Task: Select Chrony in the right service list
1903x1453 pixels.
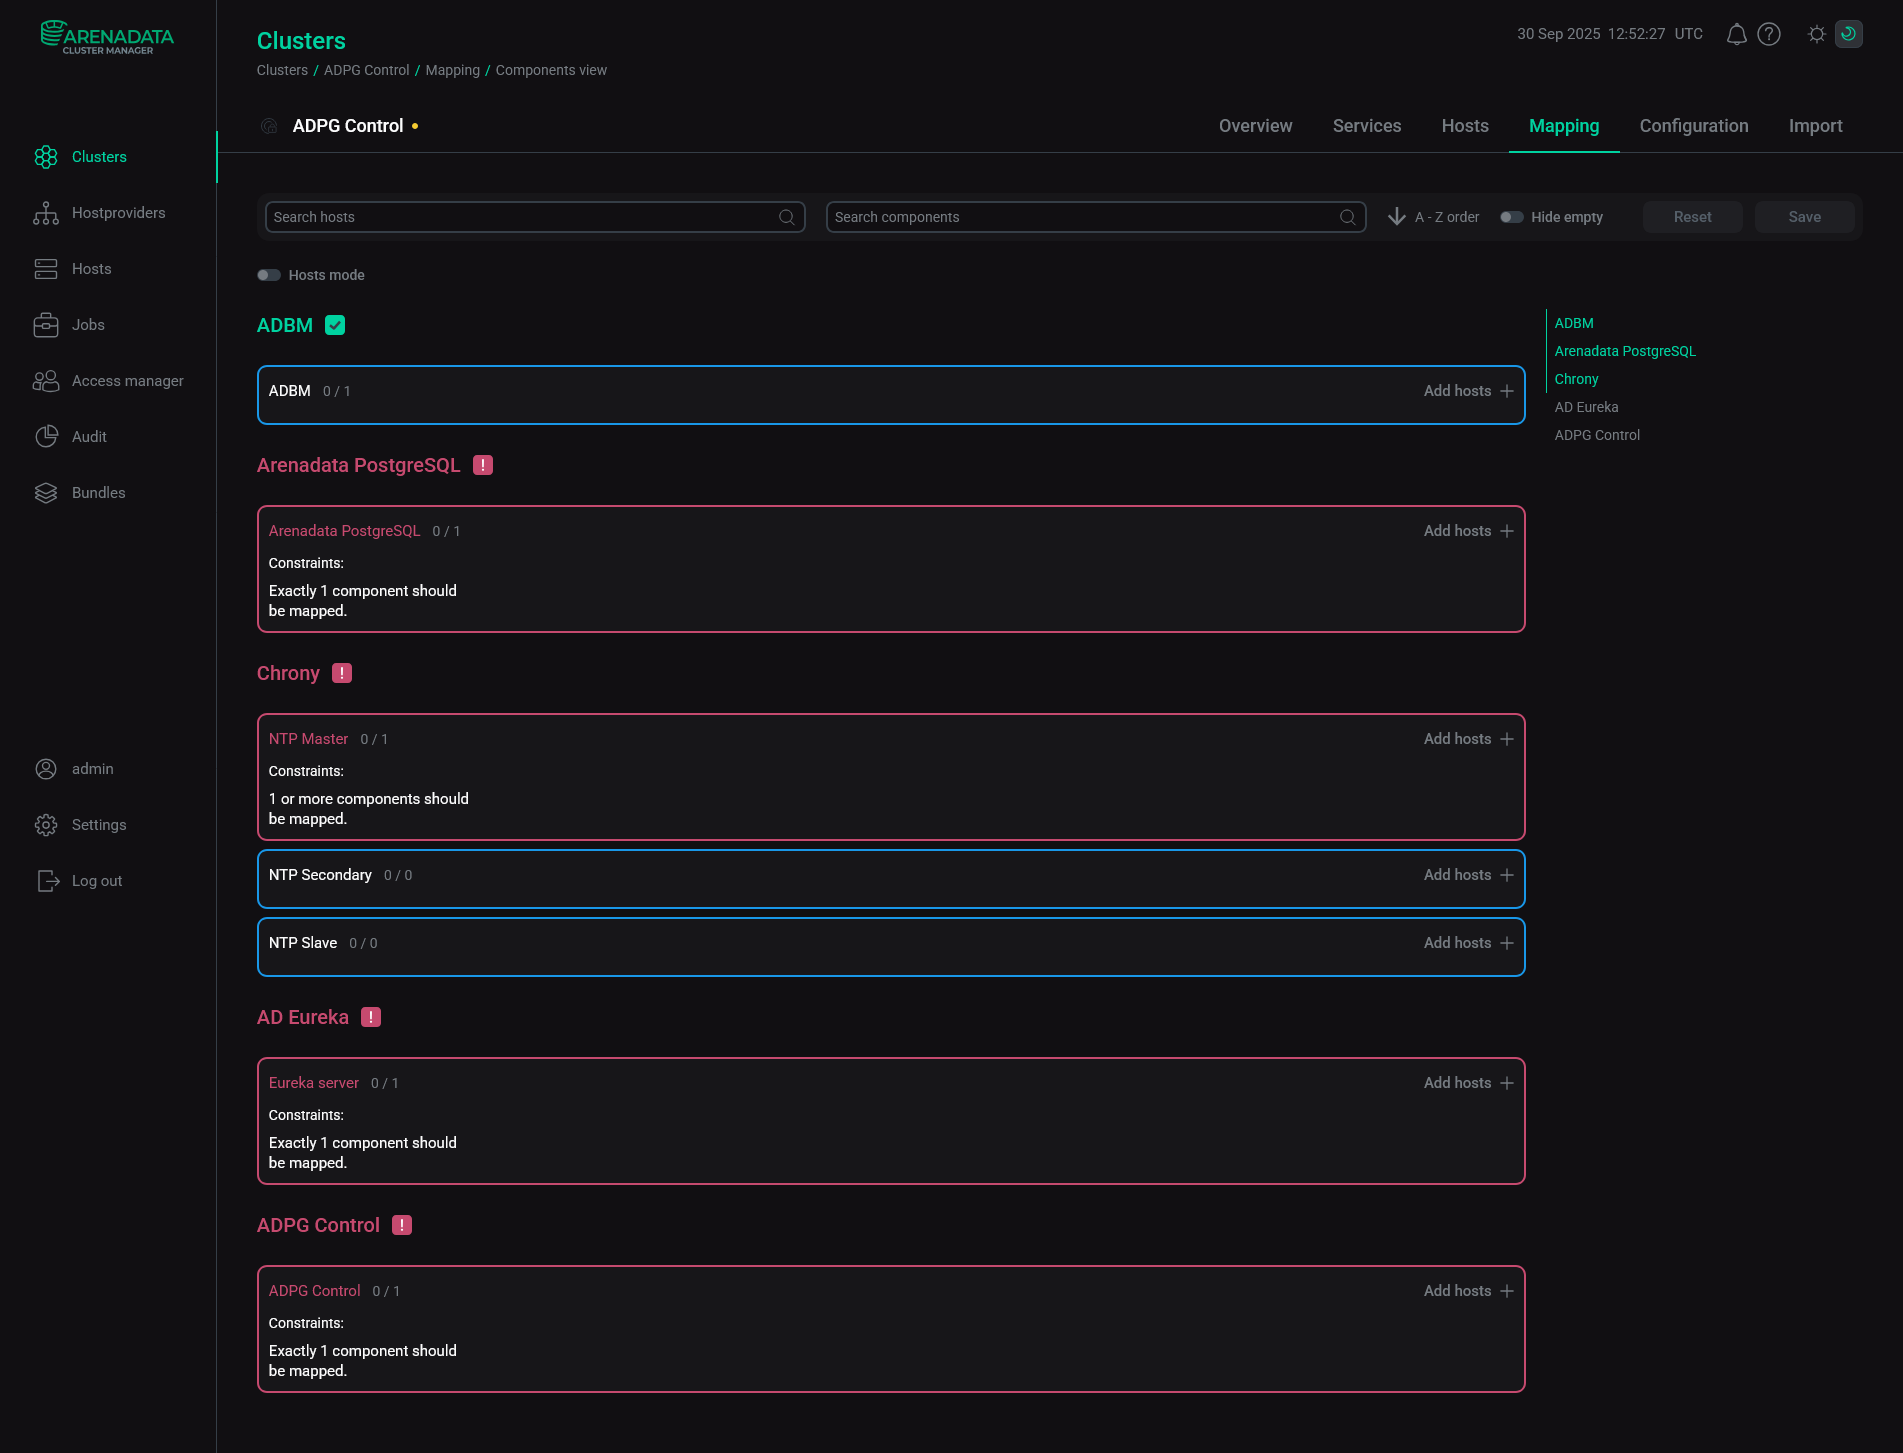Action: point(1576,379)
